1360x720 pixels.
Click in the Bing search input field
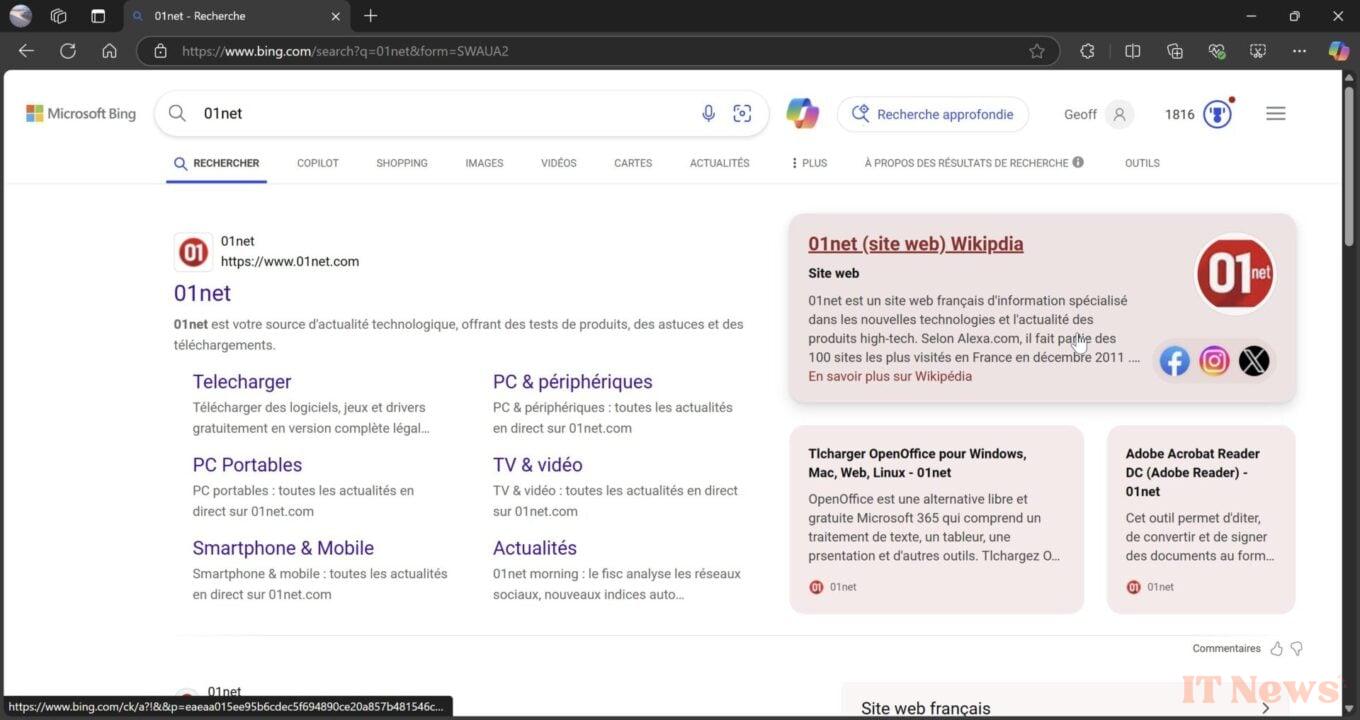click(x=440, y=114)
